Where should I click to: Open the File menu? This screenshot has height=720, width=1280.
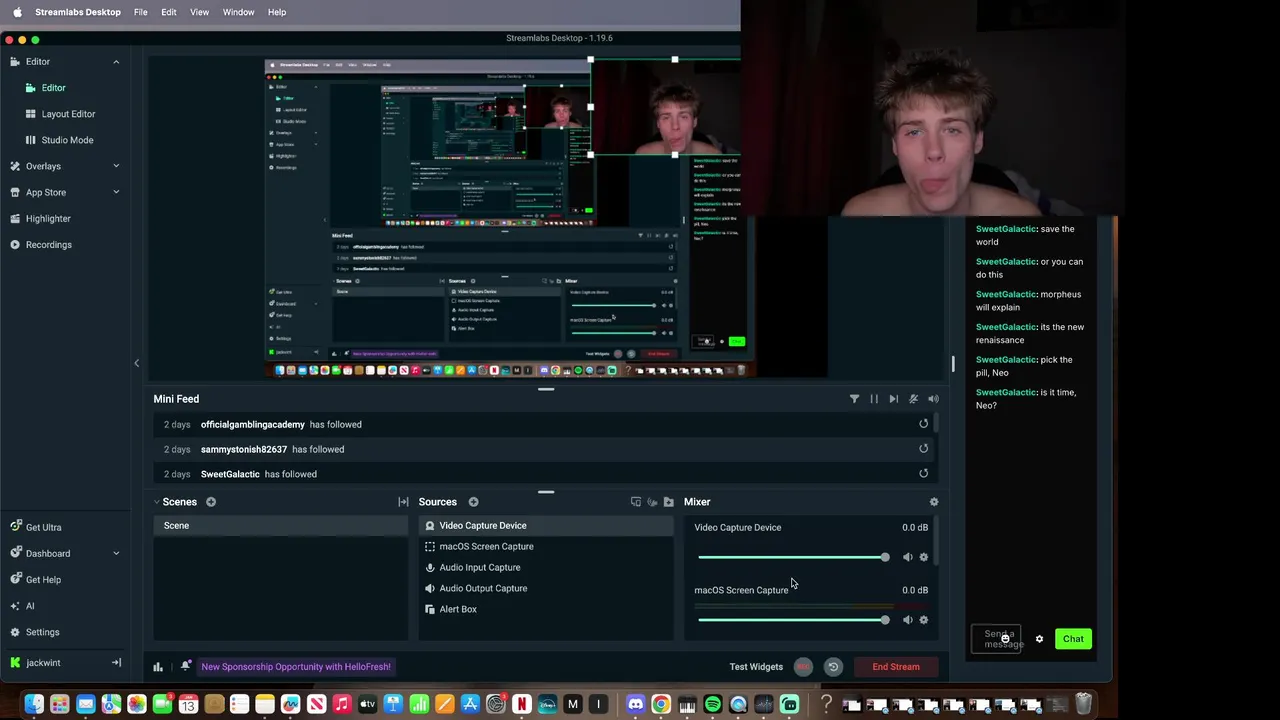tap(141, 12)
